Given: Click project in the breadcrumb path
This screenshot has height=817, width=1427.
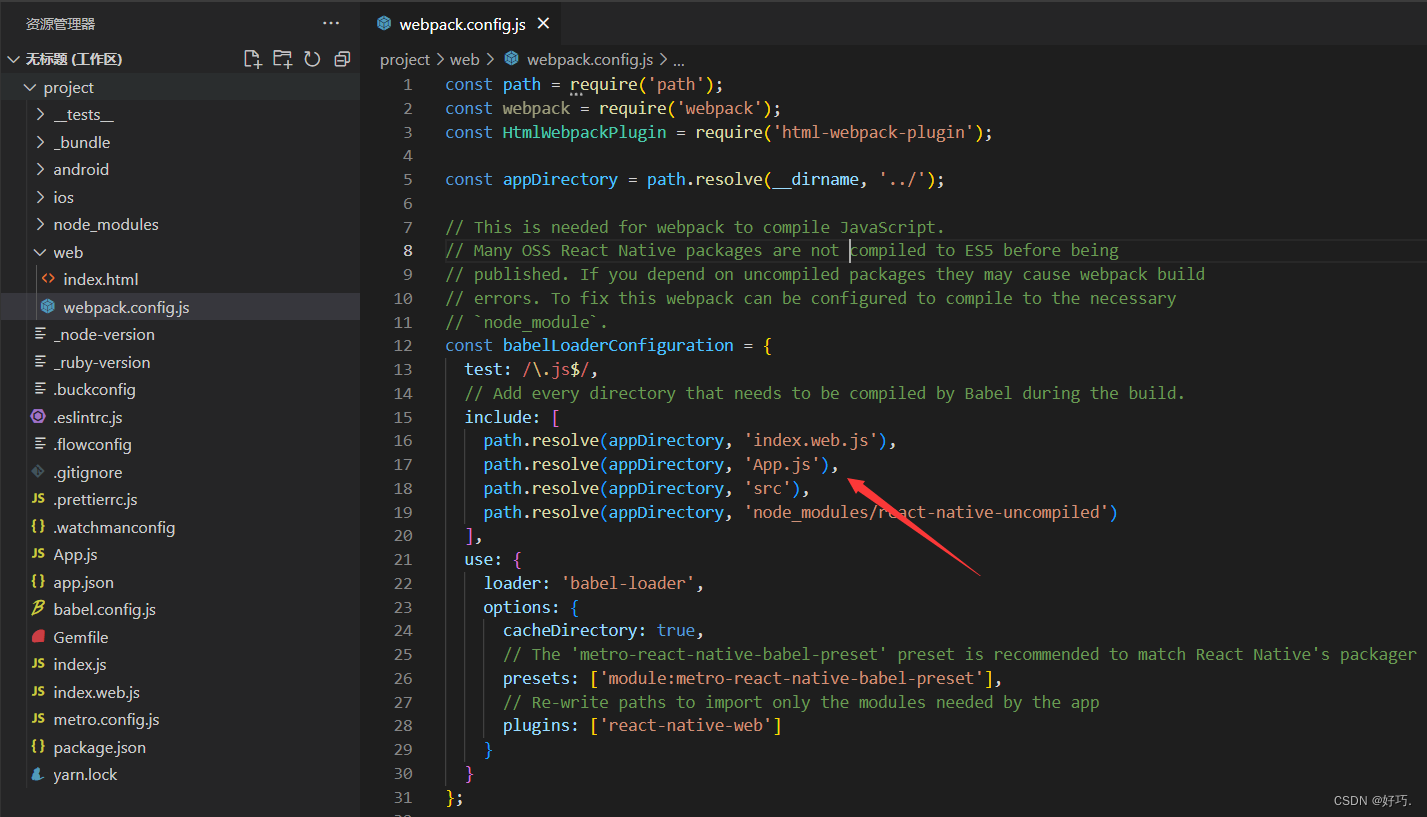Looking at the screenshot, I should [405, 60].
